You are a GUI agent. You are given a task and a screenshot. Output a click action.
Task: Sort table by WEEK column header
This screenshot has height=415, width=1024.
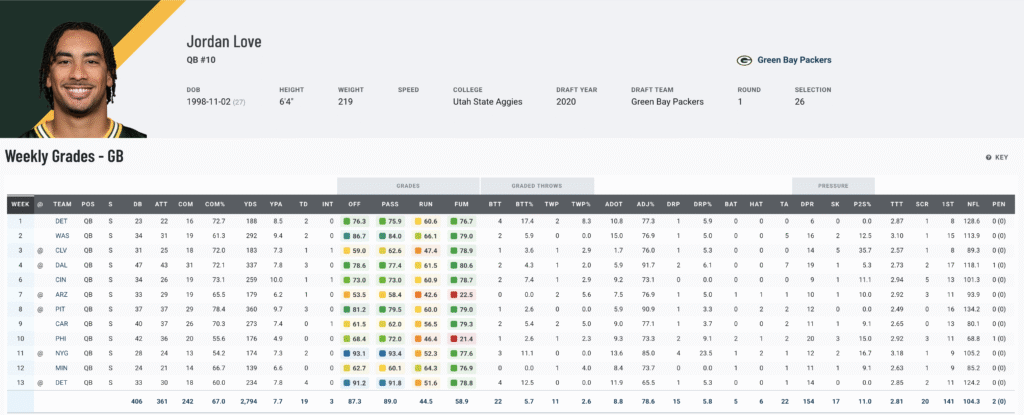click(x=20, y=204)
